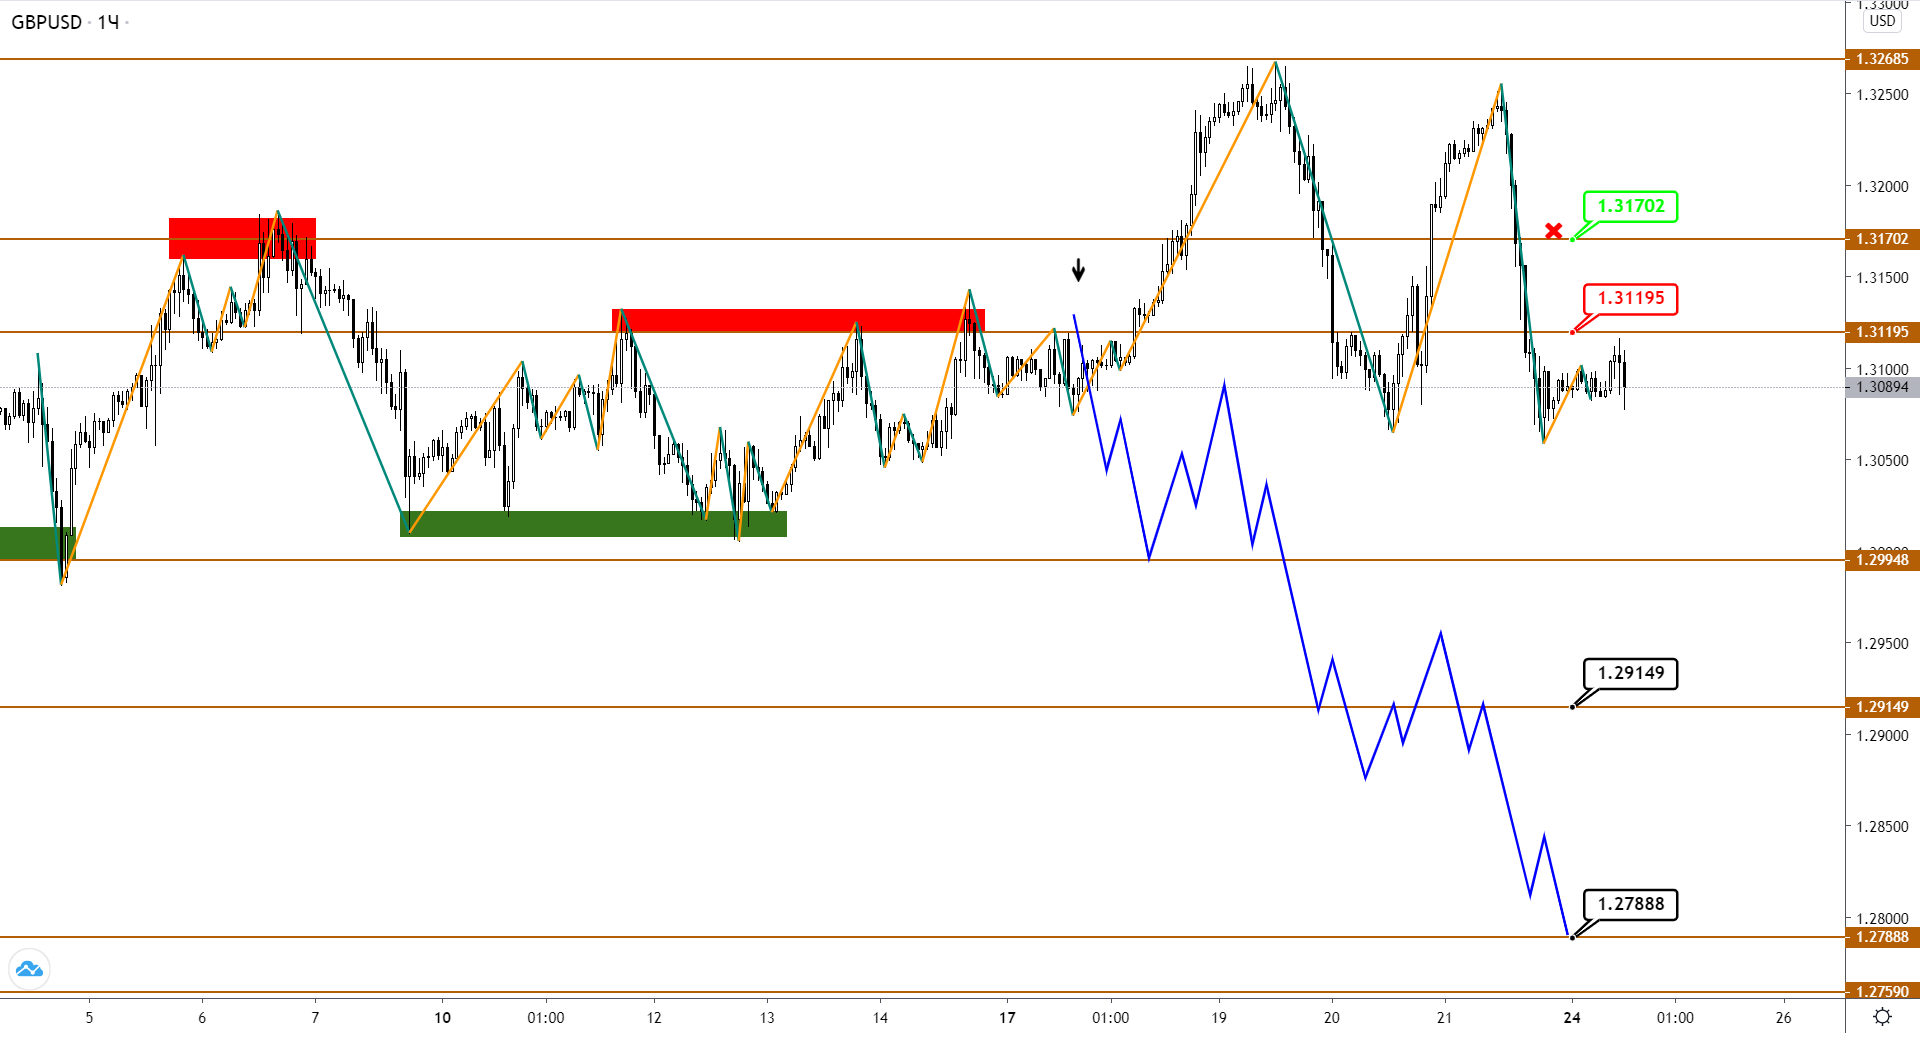Click the 1.32685 axis price tag
Screen dimensions: 1920x1040
(1882, 59)
